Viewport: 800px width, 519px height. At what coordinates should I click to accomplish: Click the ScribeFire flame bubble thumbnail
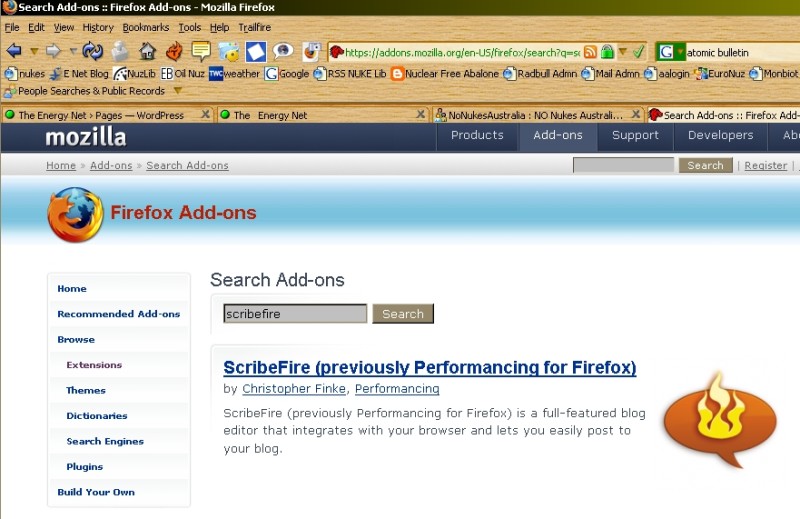[x=720, y=419]
